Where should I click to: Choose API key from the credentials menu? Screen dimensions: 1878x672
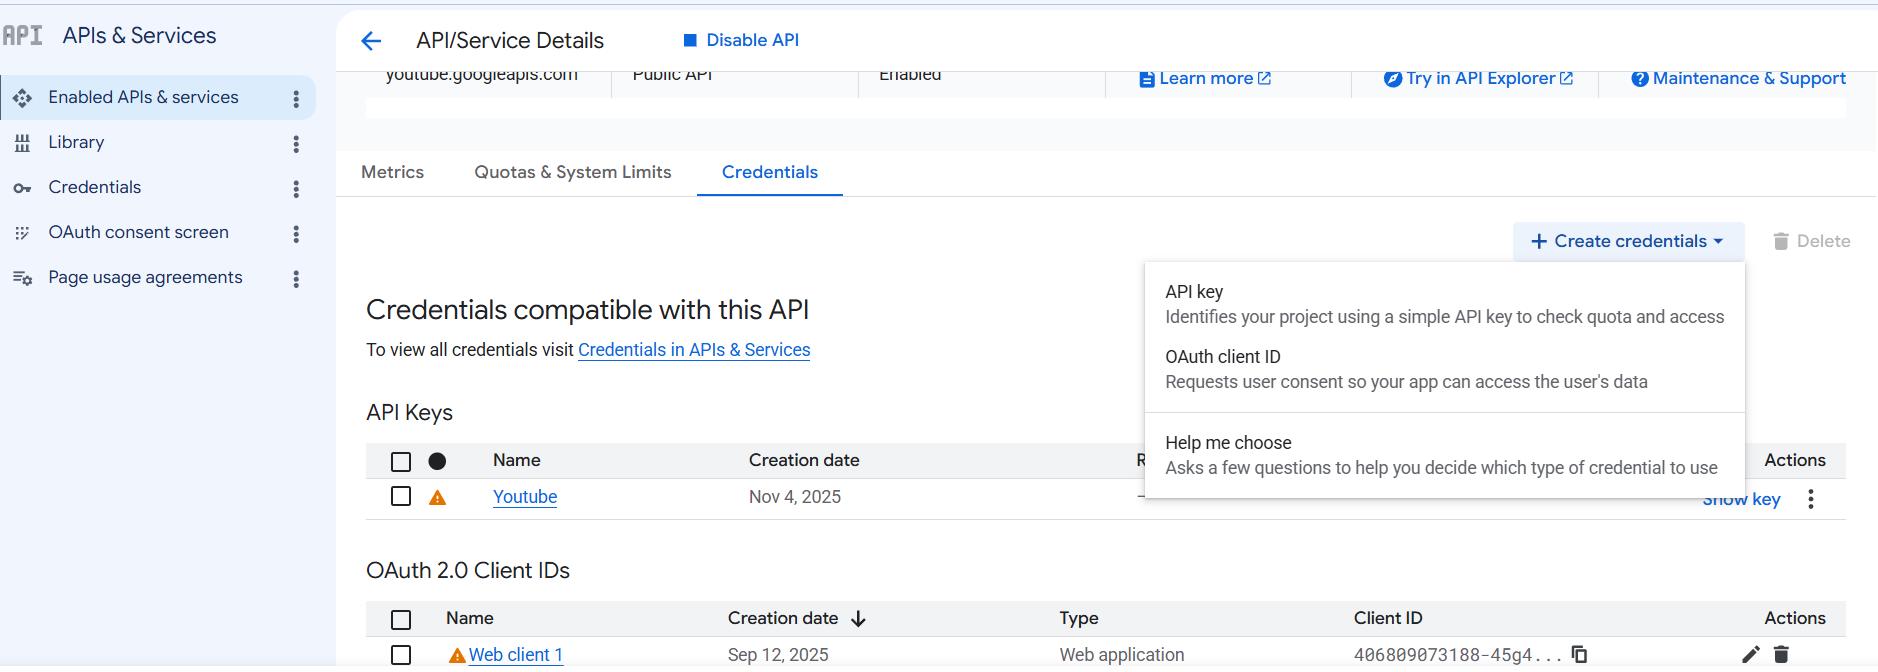(1445, 304)
